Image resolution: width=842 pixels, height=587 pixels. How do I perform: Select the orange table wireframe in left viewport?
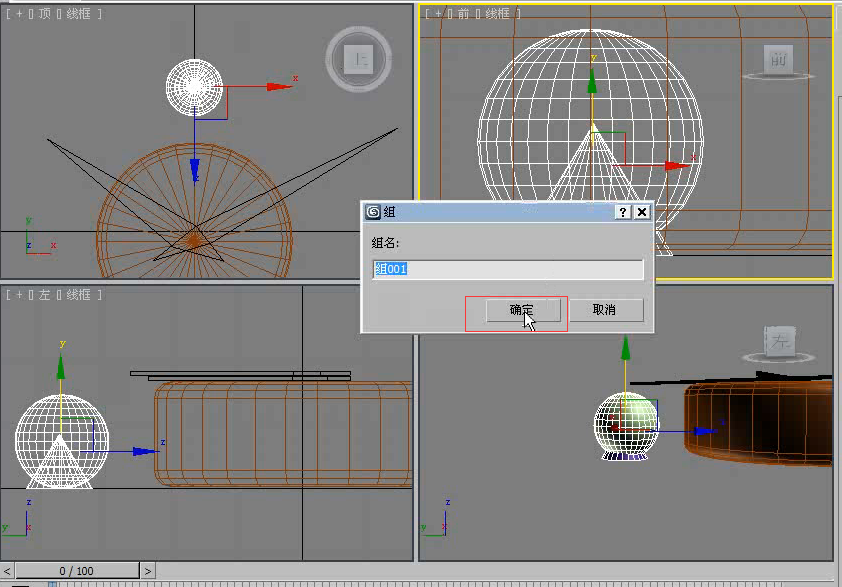click(x=284, y=434)
